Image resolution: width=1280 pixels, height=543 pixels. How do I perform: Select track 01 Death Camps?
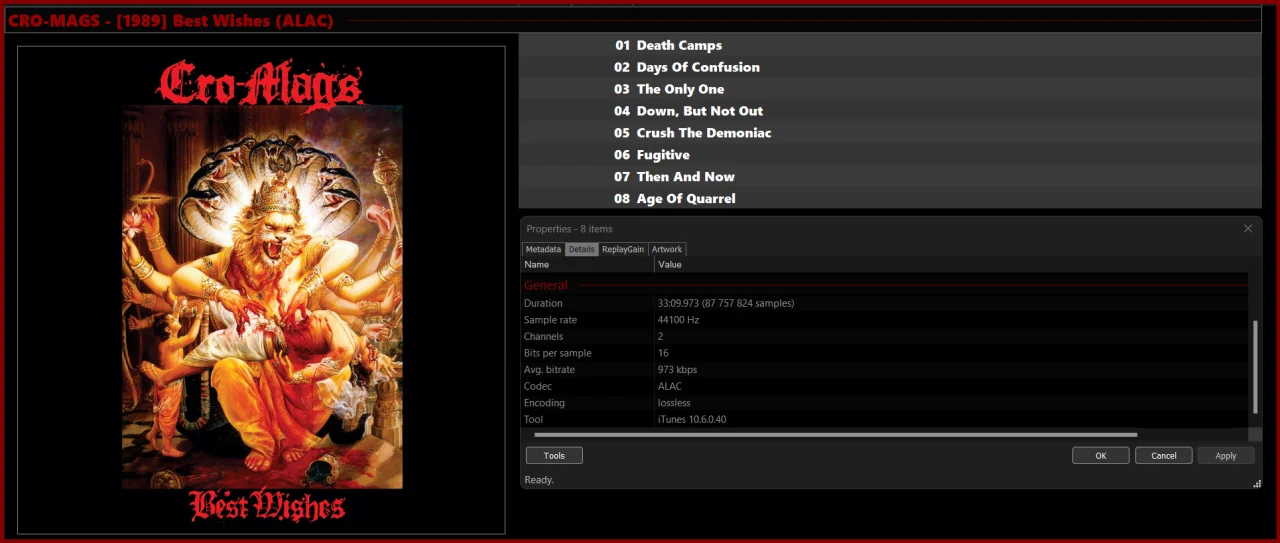click(890, 45)
